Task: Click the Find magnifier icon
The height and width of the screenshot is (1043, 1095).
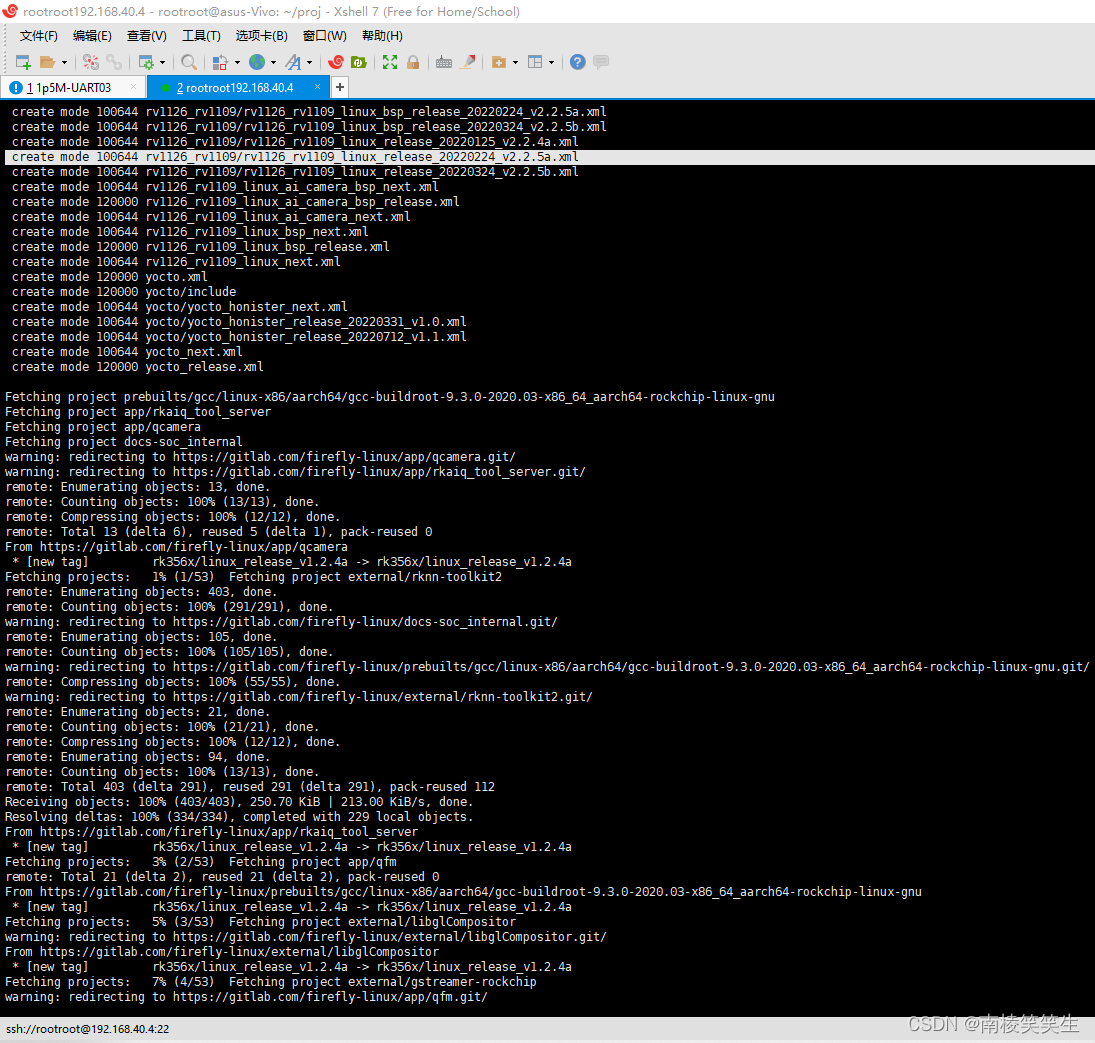Action: coord(189,62)
